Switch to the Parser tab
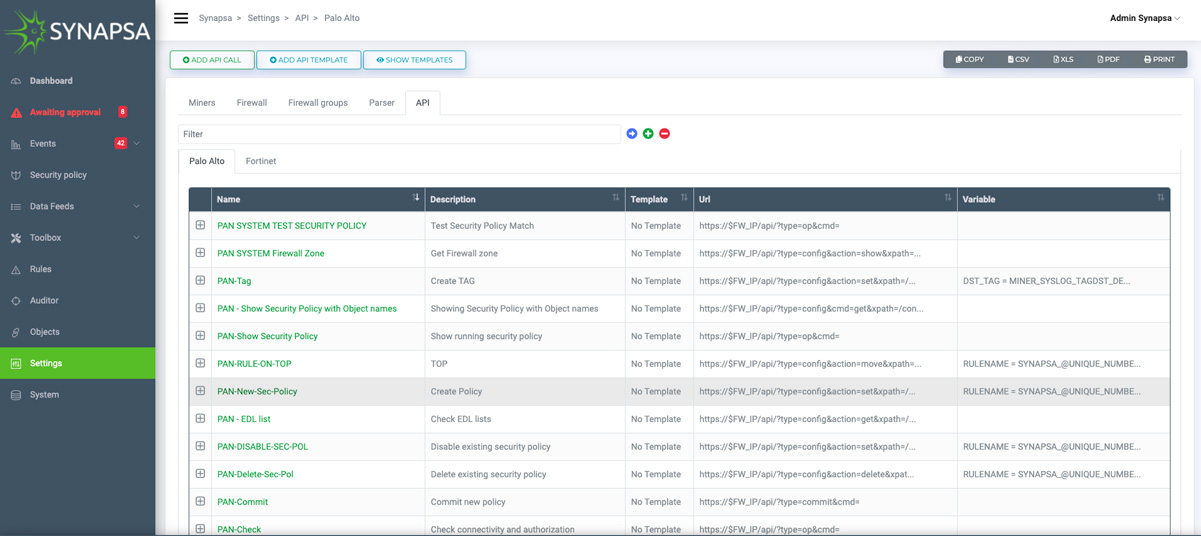 tap(382, 103)
